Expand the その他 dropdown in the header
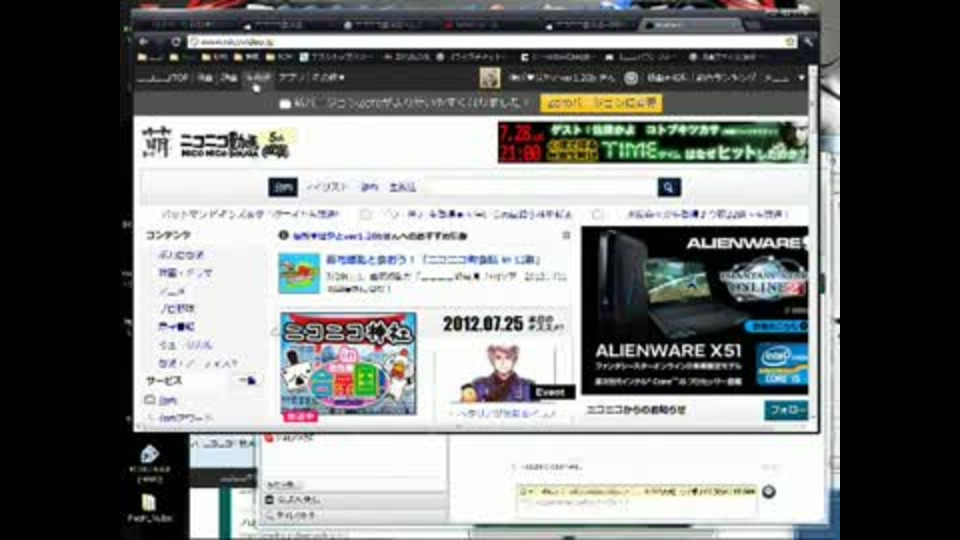This screenshot has height=540, width=960. [x=328, y=78]
